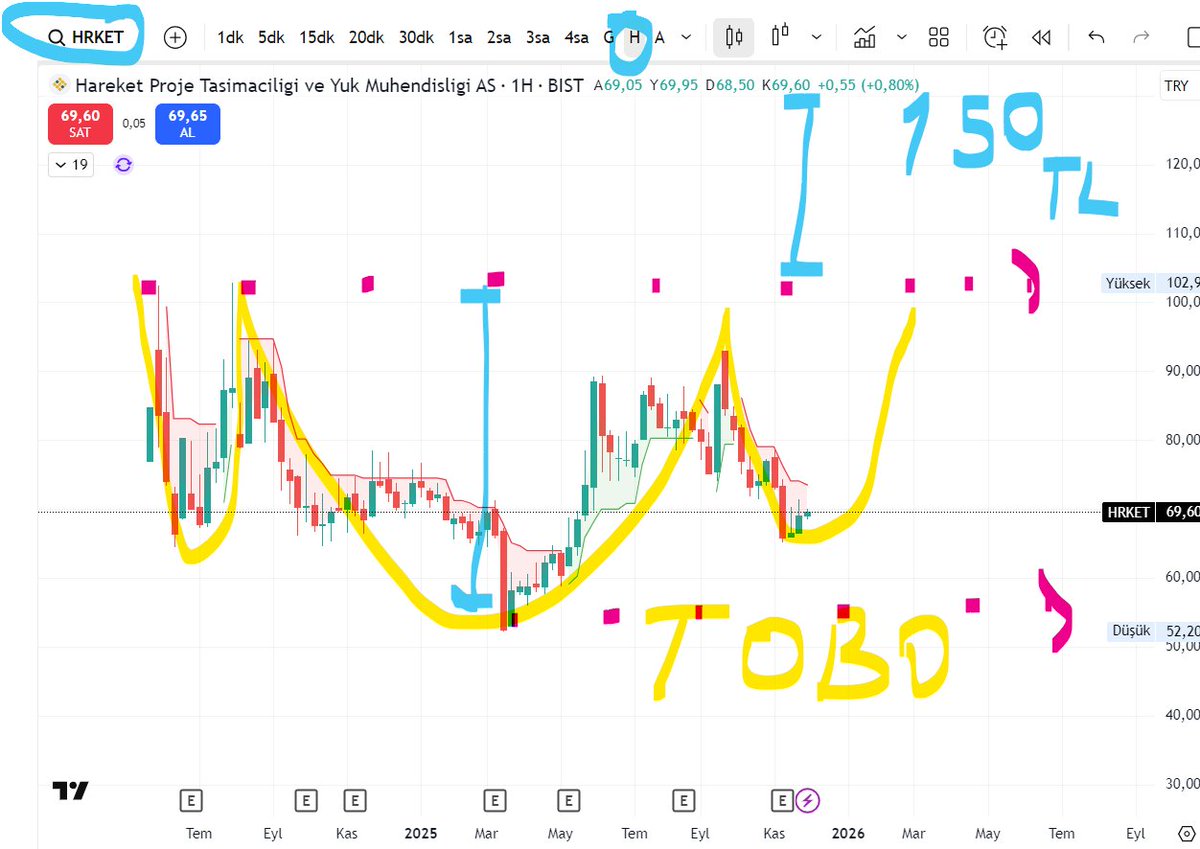Select the A monthly timeframe
Screen dimensions: 1200x849
pyautogui.click(x=659, y=37)
